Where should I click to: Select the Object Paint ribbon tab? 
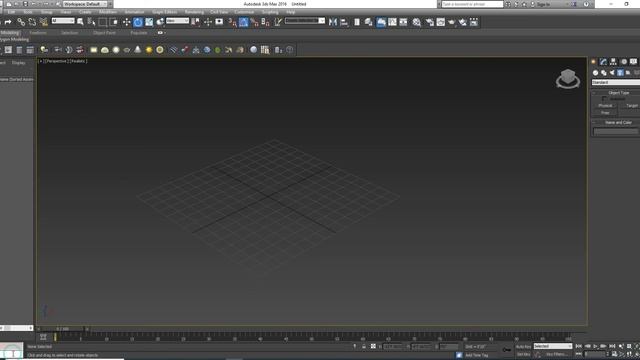104,33
